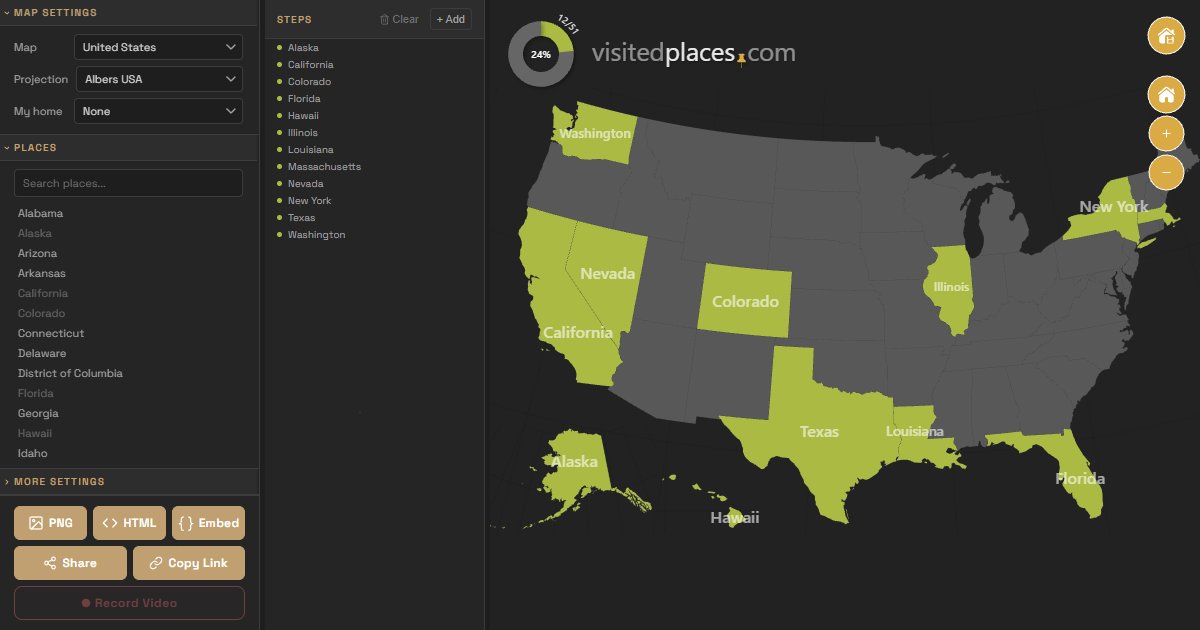Screen dimensions: 1200x630
Task: Expand the More Settings section
Action: coord(130,482)
